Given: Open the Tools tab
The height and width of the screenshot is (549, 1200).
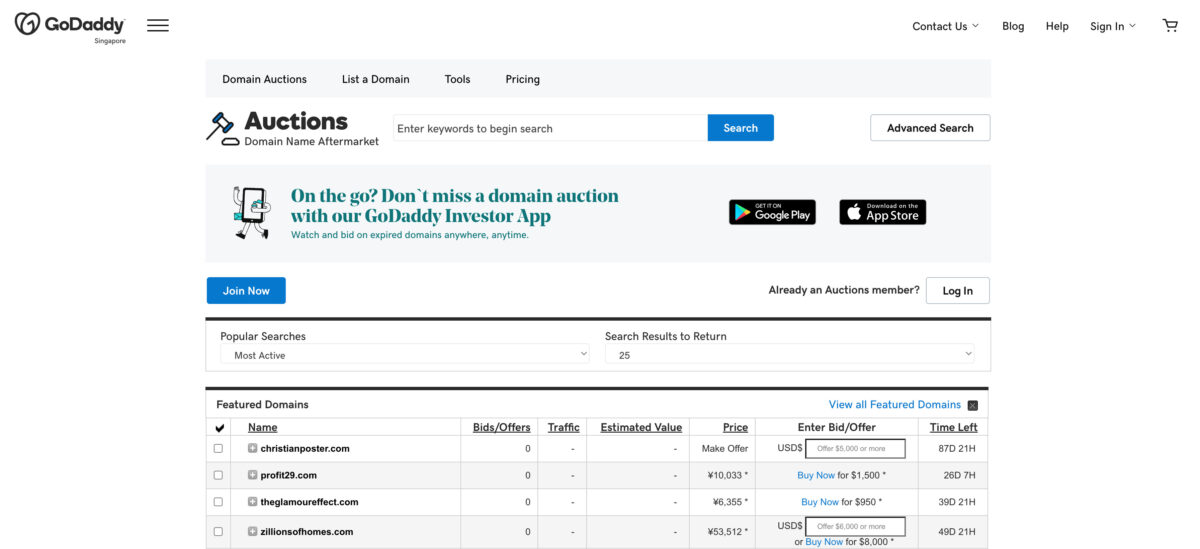Looking at the screenshot, I should point(457,79).
